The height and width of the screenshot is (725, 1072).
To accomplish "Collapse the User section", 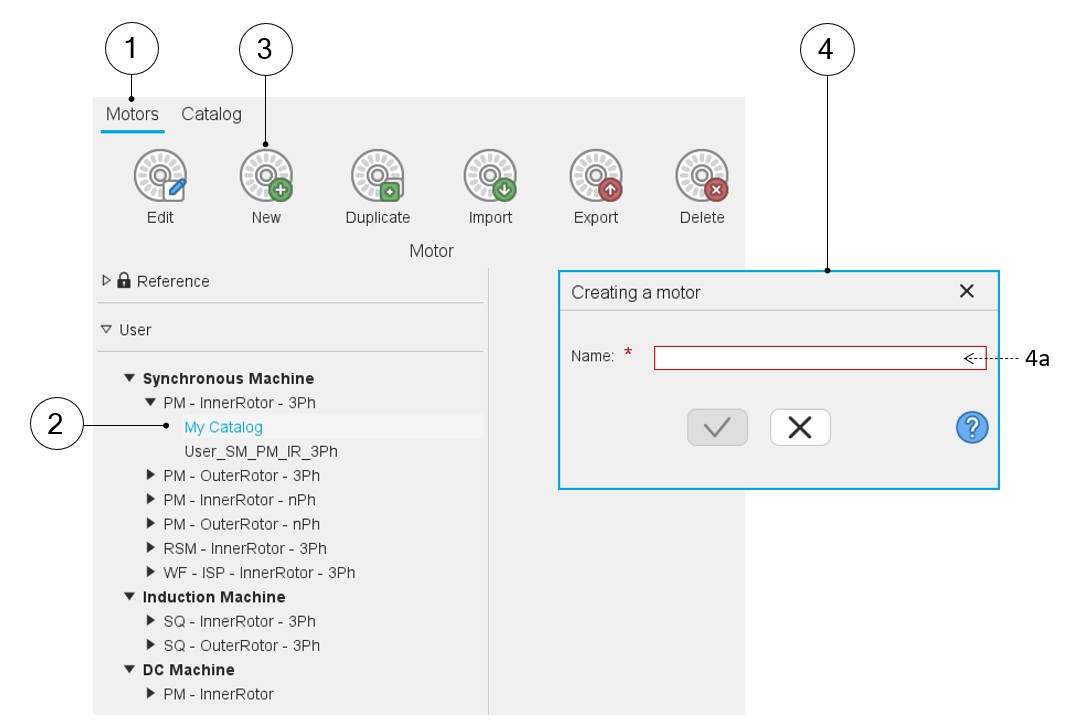I will coord(107,329).
